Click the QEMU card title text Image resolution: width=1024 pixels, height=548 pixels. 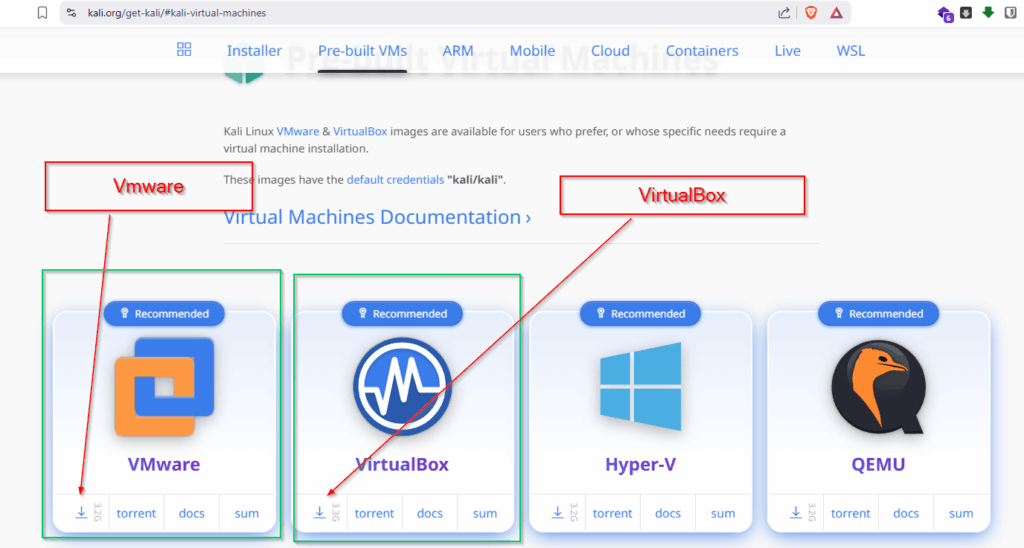tap(878, 464)
